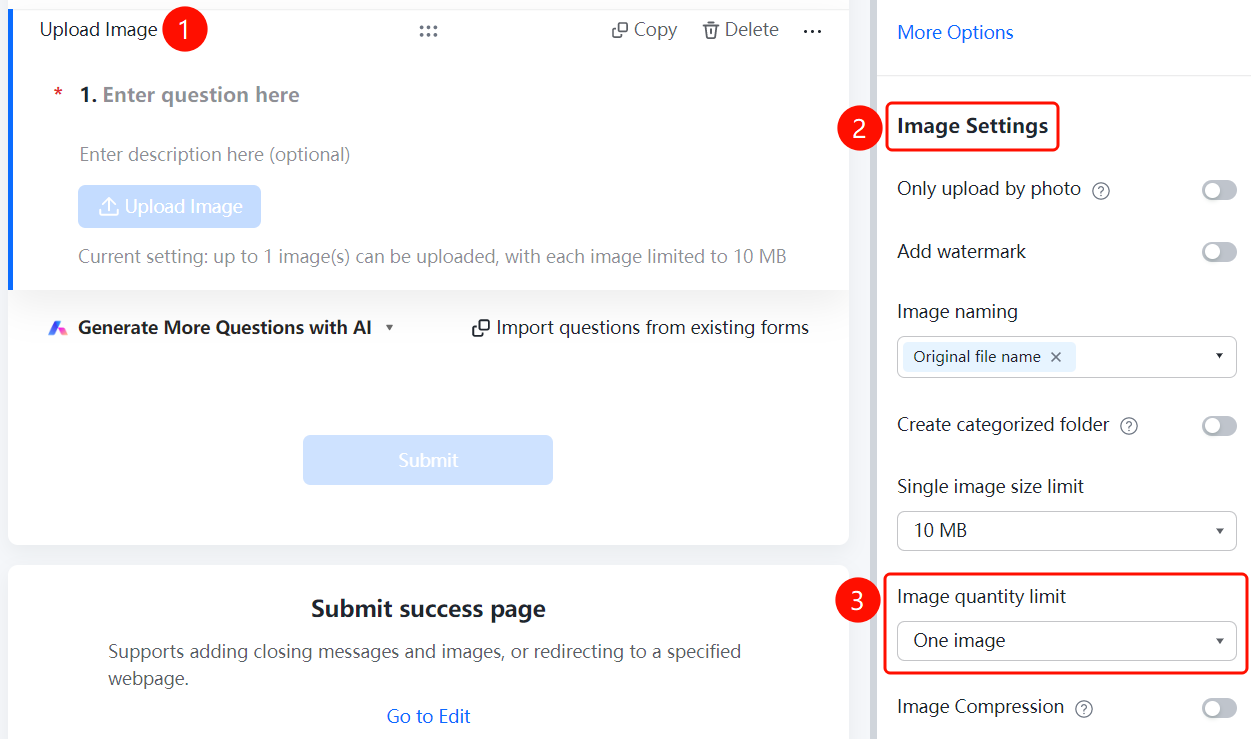Click the six-dot drag handle of the question
The width and height of the screenshot is (1251, 739).
pyautogui.click(x=428, y=31)
